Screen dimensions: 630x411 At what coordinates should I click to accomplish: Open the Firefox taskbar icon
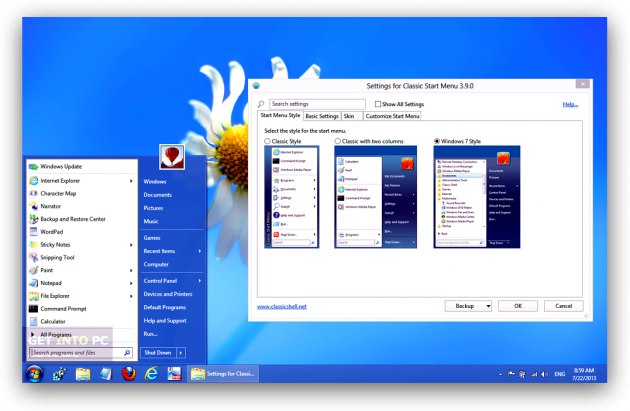(129, 374)
